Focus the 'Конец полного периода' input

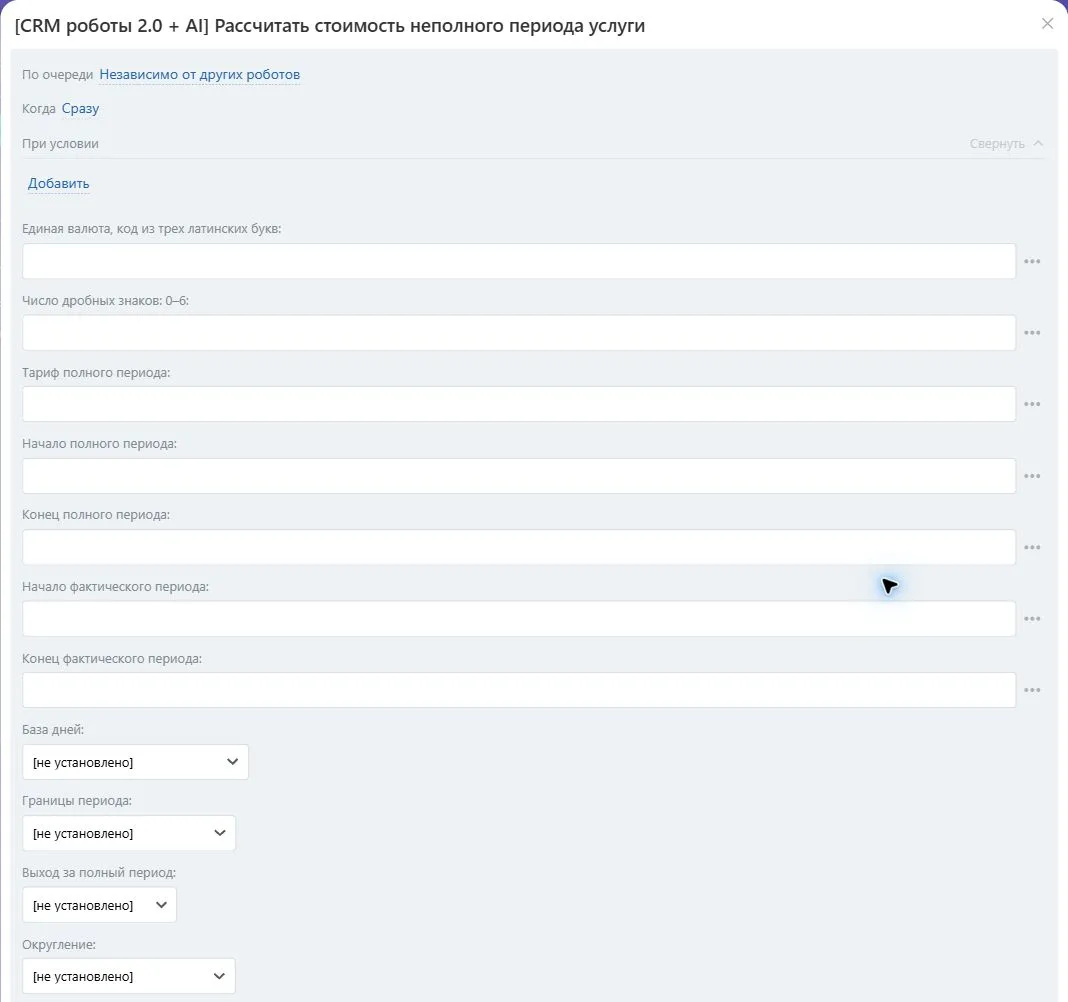(x=519, y=548)
